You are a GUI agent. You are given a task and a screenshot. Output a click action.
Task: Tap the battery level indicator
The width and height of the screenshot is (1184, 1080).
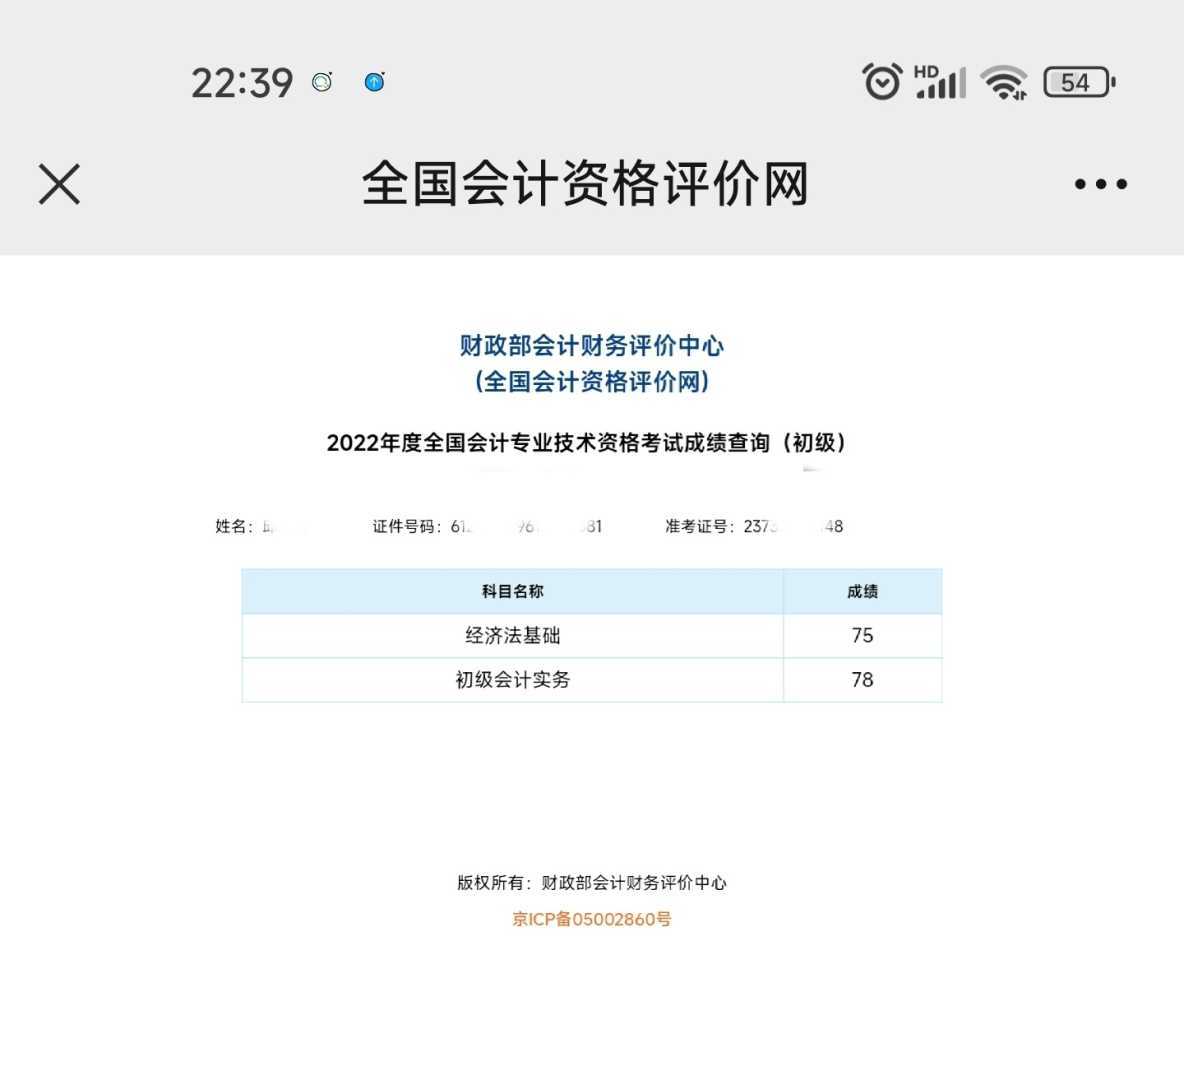click(x=1078, y=82)
